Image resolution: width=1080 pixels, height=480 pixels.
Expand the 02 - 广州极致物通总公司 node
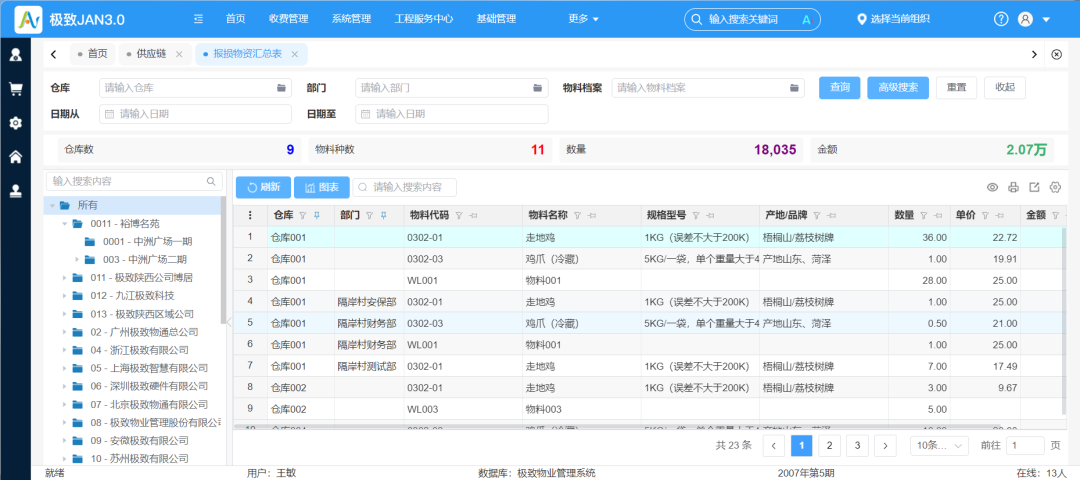(65, 332)
